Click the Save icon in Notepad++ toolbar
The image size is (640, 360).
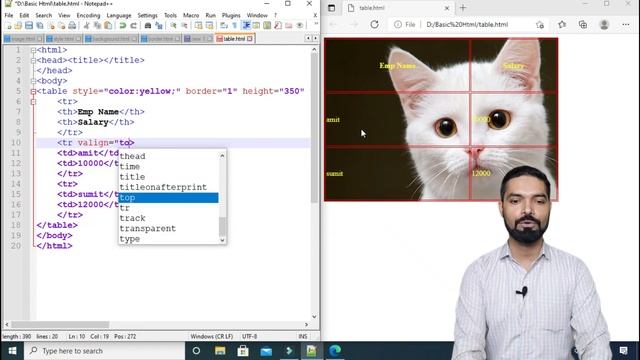tap(29, 26)
